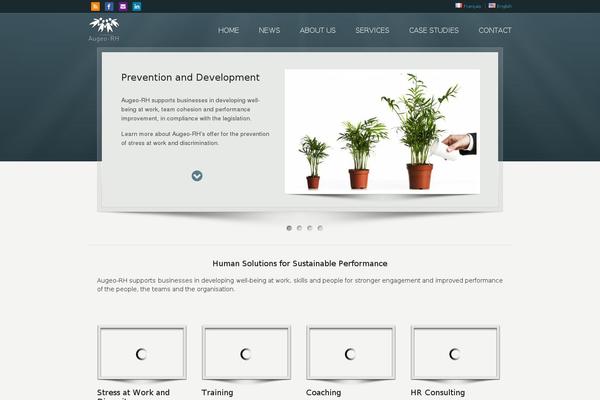
Task: Select the third slider pagination dot
Action: coord(310,228)
